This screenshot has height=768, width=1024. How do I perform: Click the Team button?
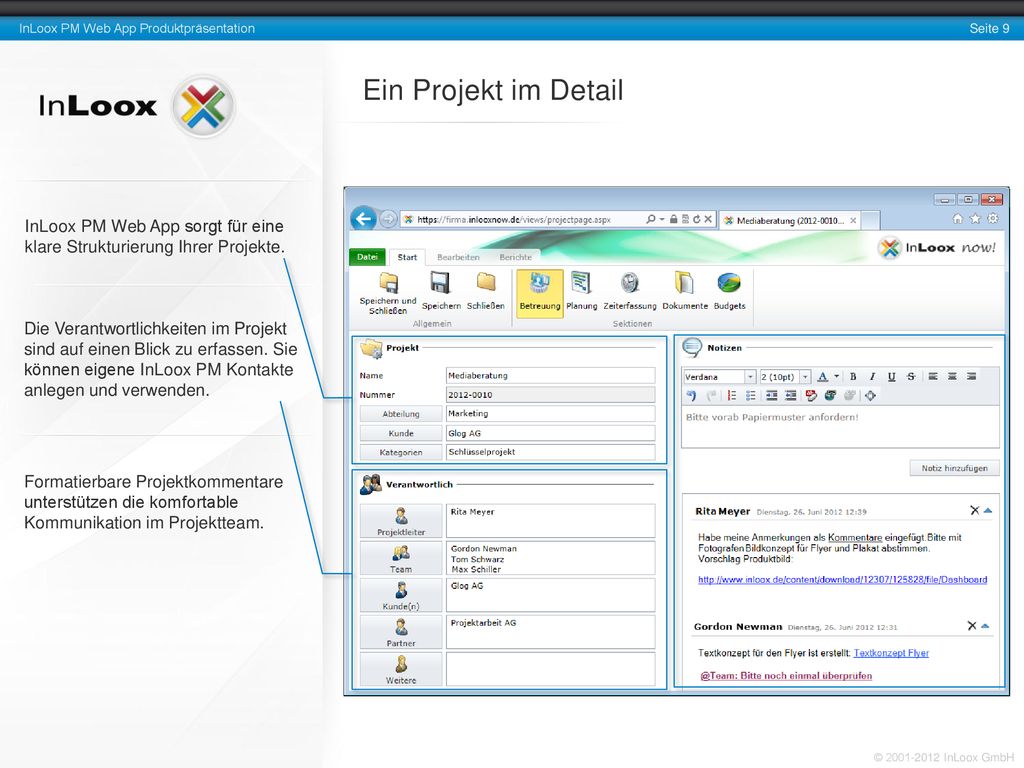coord(400,558)
